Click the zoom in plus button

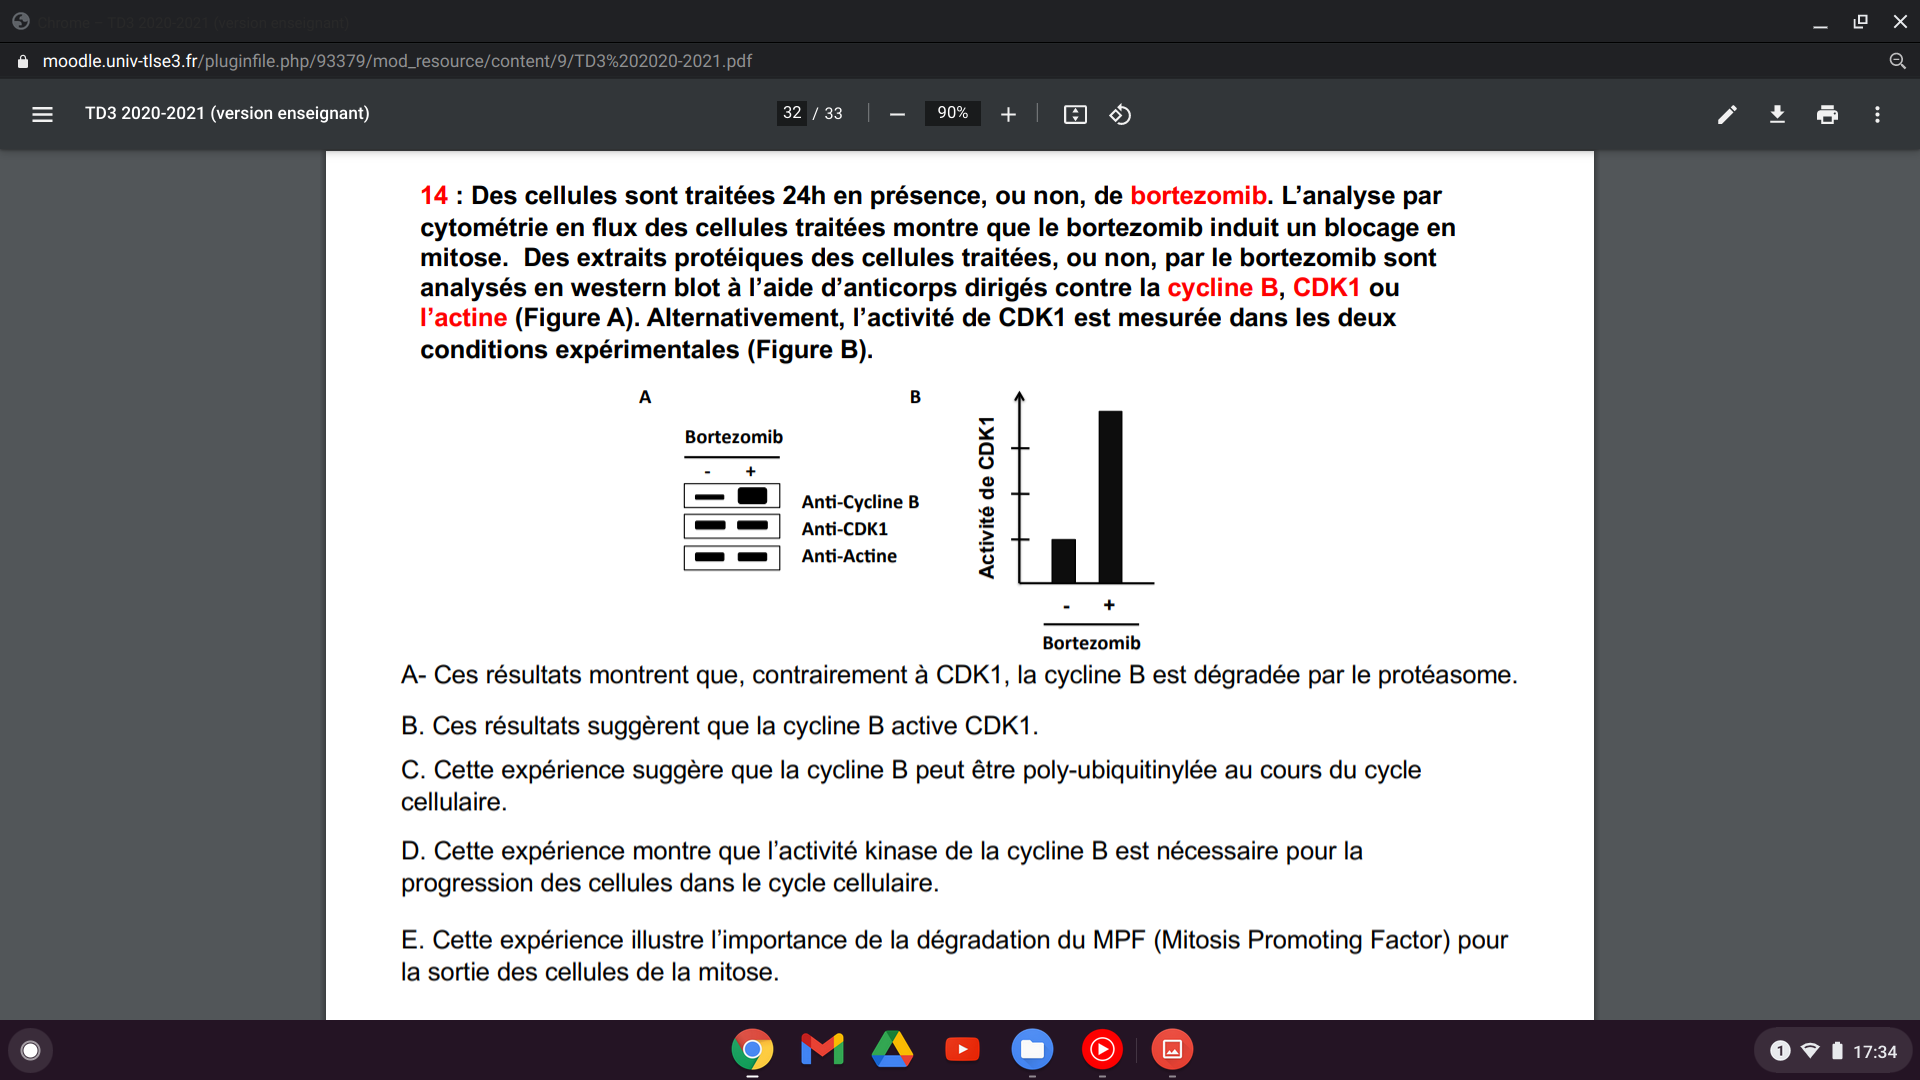point(1008,114)
